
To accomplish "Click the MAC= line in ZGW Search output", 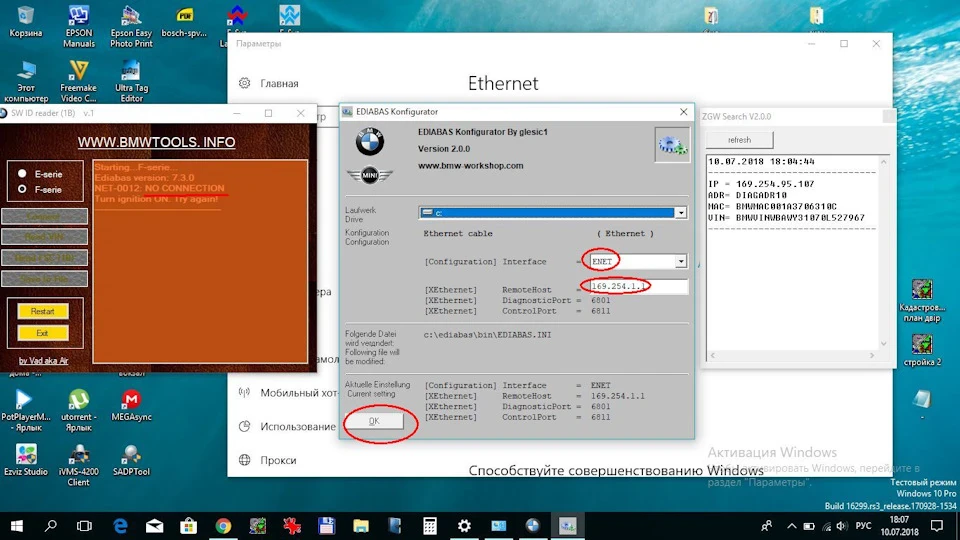I will click(773, 206).
